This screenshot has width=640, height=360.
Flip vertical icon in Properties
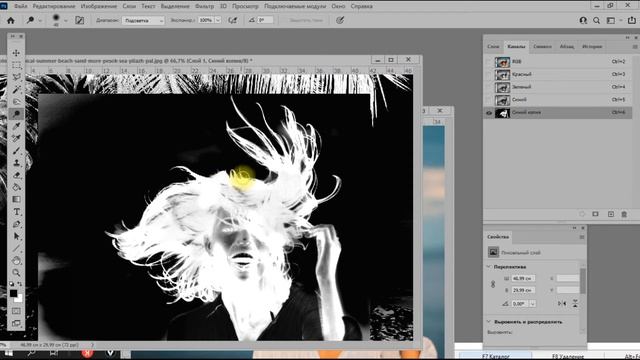coord(575,304)
